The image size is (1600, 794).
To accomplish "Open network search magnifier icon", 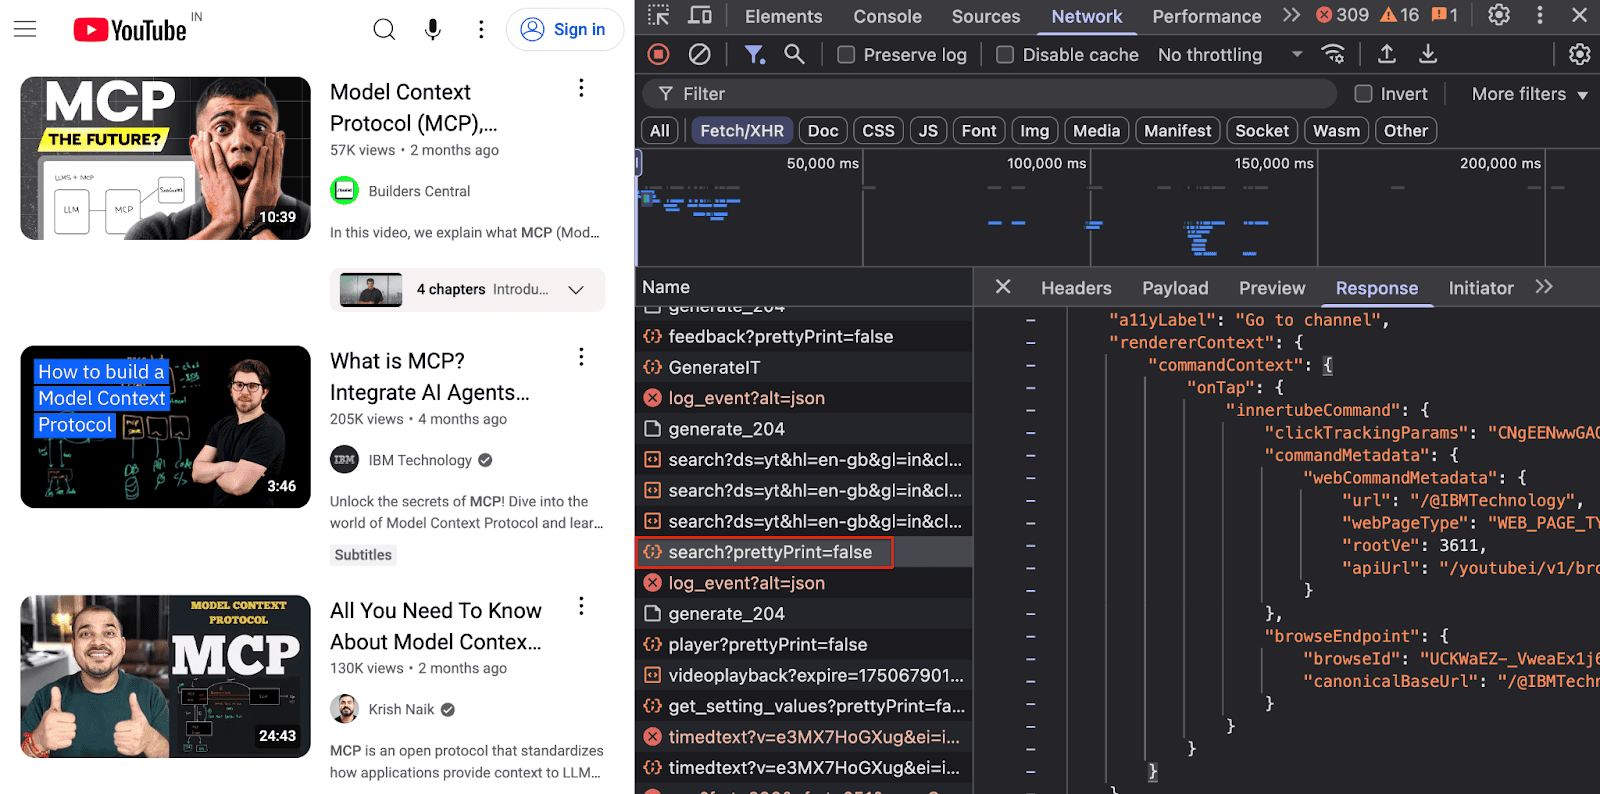I will tap(794, 54).
